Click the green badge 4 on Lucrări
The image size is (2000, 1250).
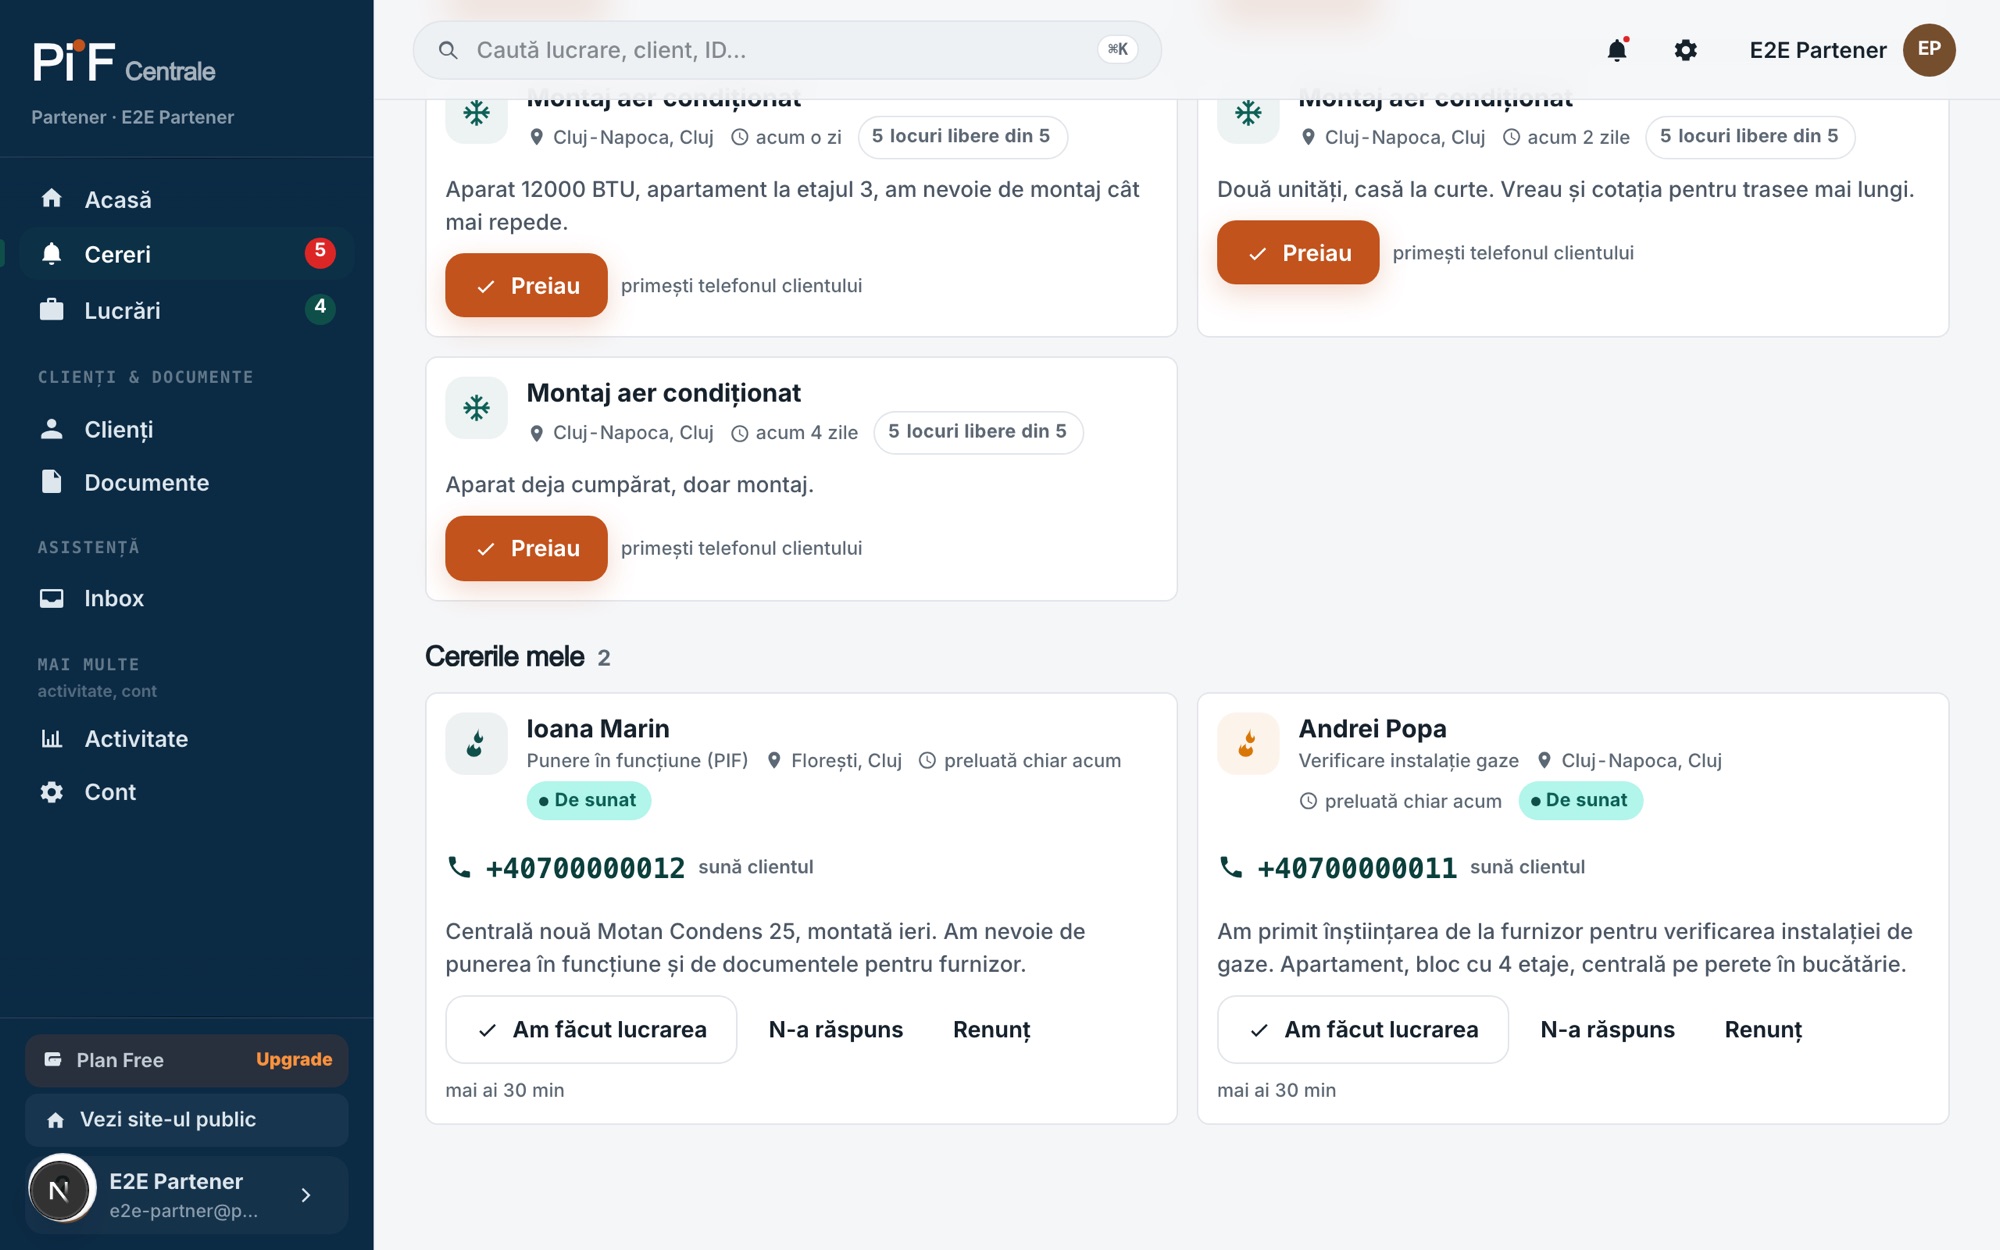(320, 308)
